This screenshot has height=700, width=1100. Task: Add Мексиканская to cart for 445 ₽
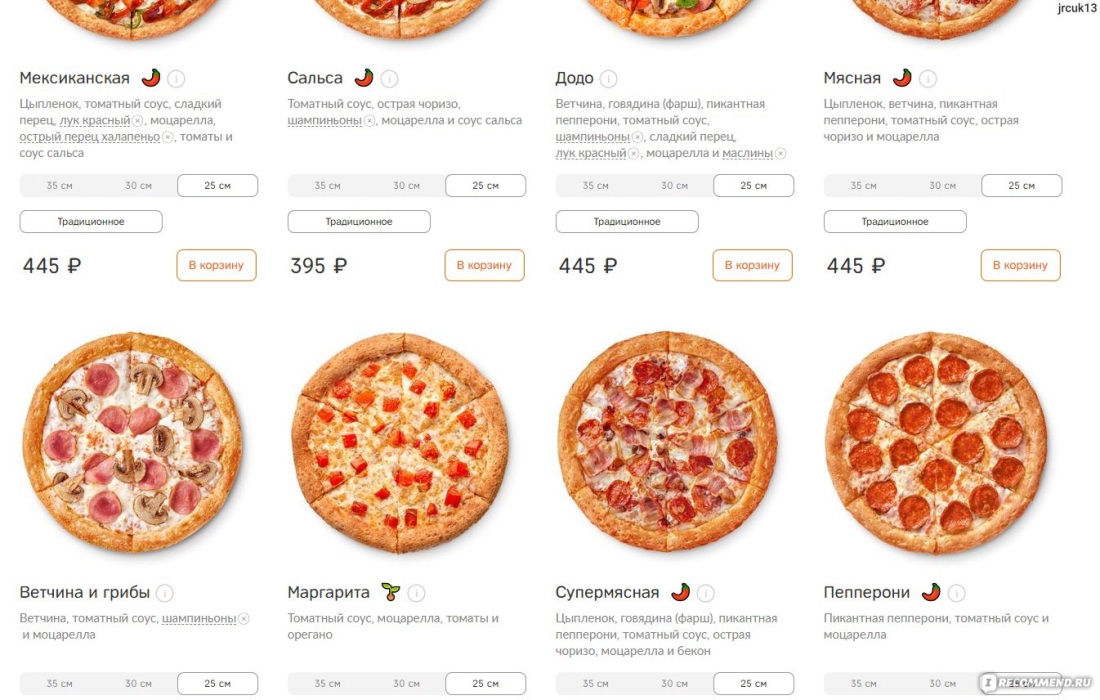pyautogui.click(x=216, y=265)
